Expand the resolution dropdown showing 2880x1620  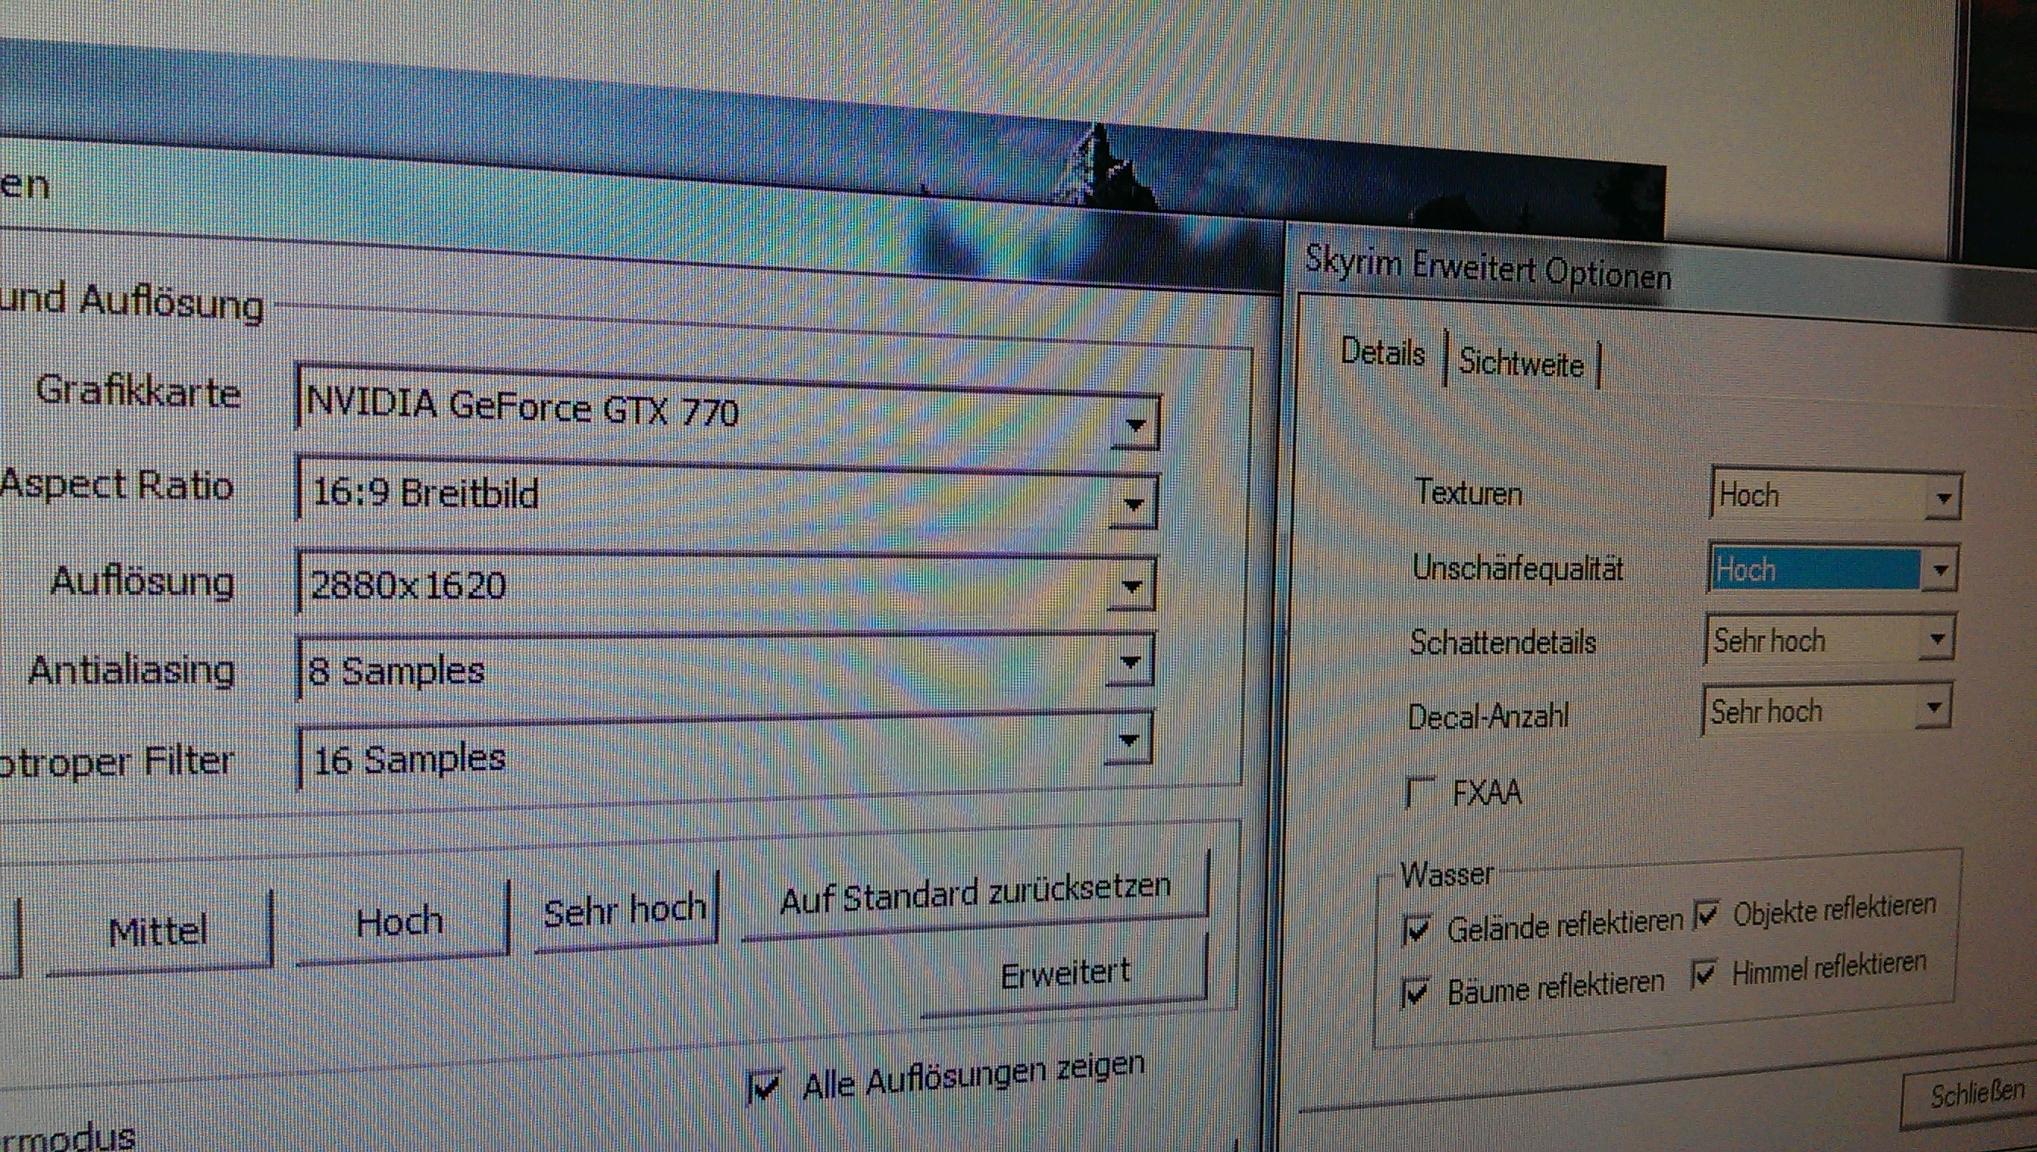726,583
